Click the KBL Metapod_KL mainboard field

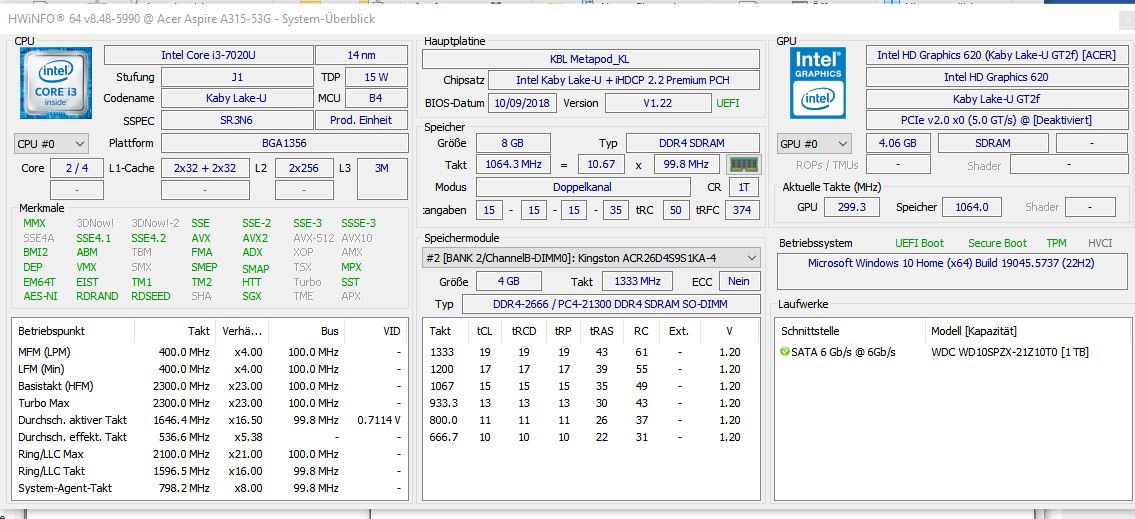591,59
